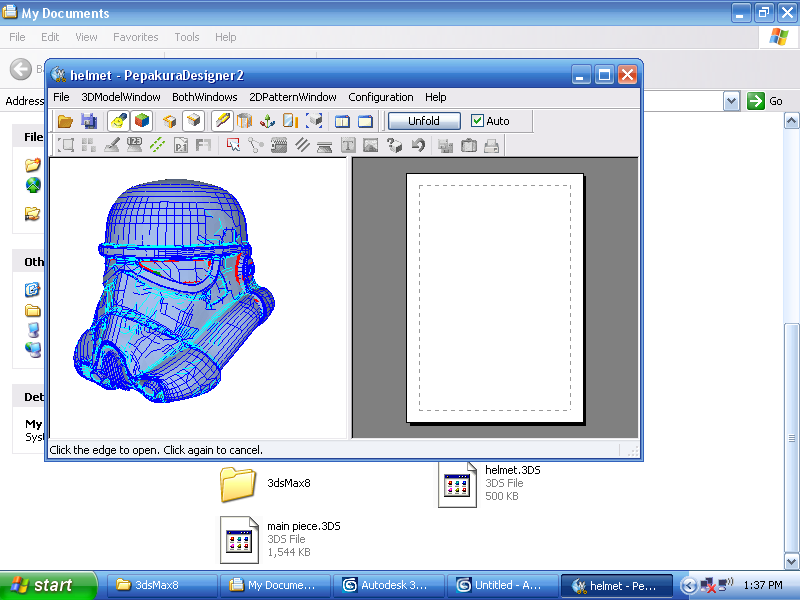Image resolution: width=800 pixels, height=600 pixels.
Task: Click the Windows start button
Action: pos(47,585)
